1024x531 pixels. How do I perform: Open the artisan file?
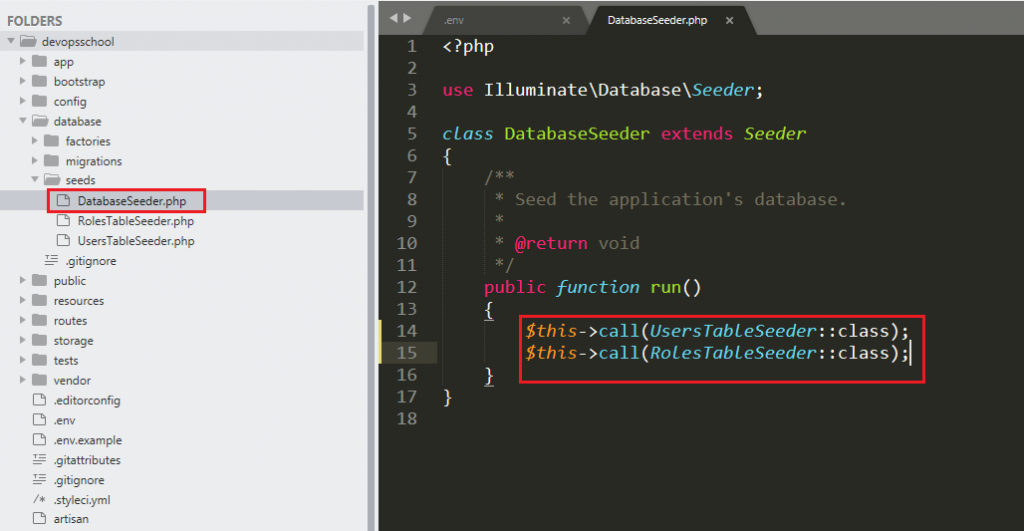[70, 519]
